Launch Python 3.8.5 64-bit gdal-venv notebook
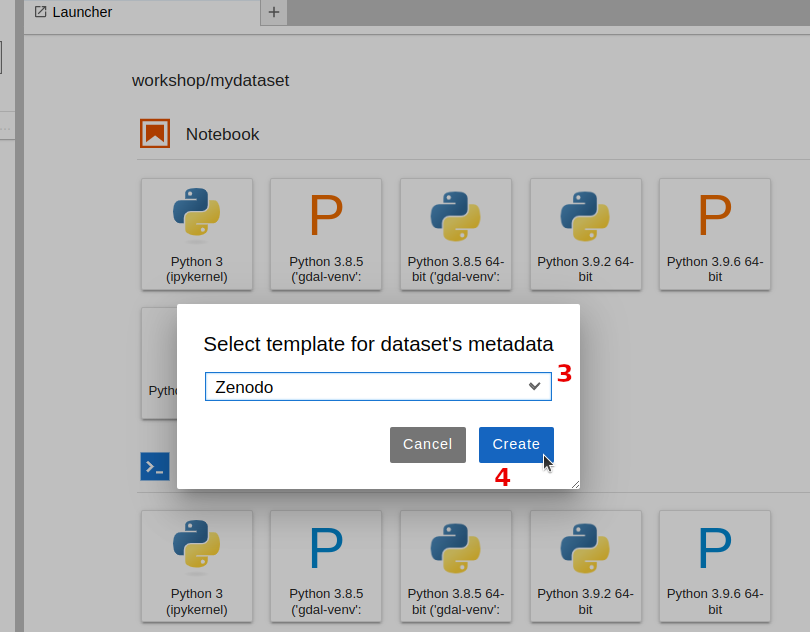810x632 pixels. (456, 234)
